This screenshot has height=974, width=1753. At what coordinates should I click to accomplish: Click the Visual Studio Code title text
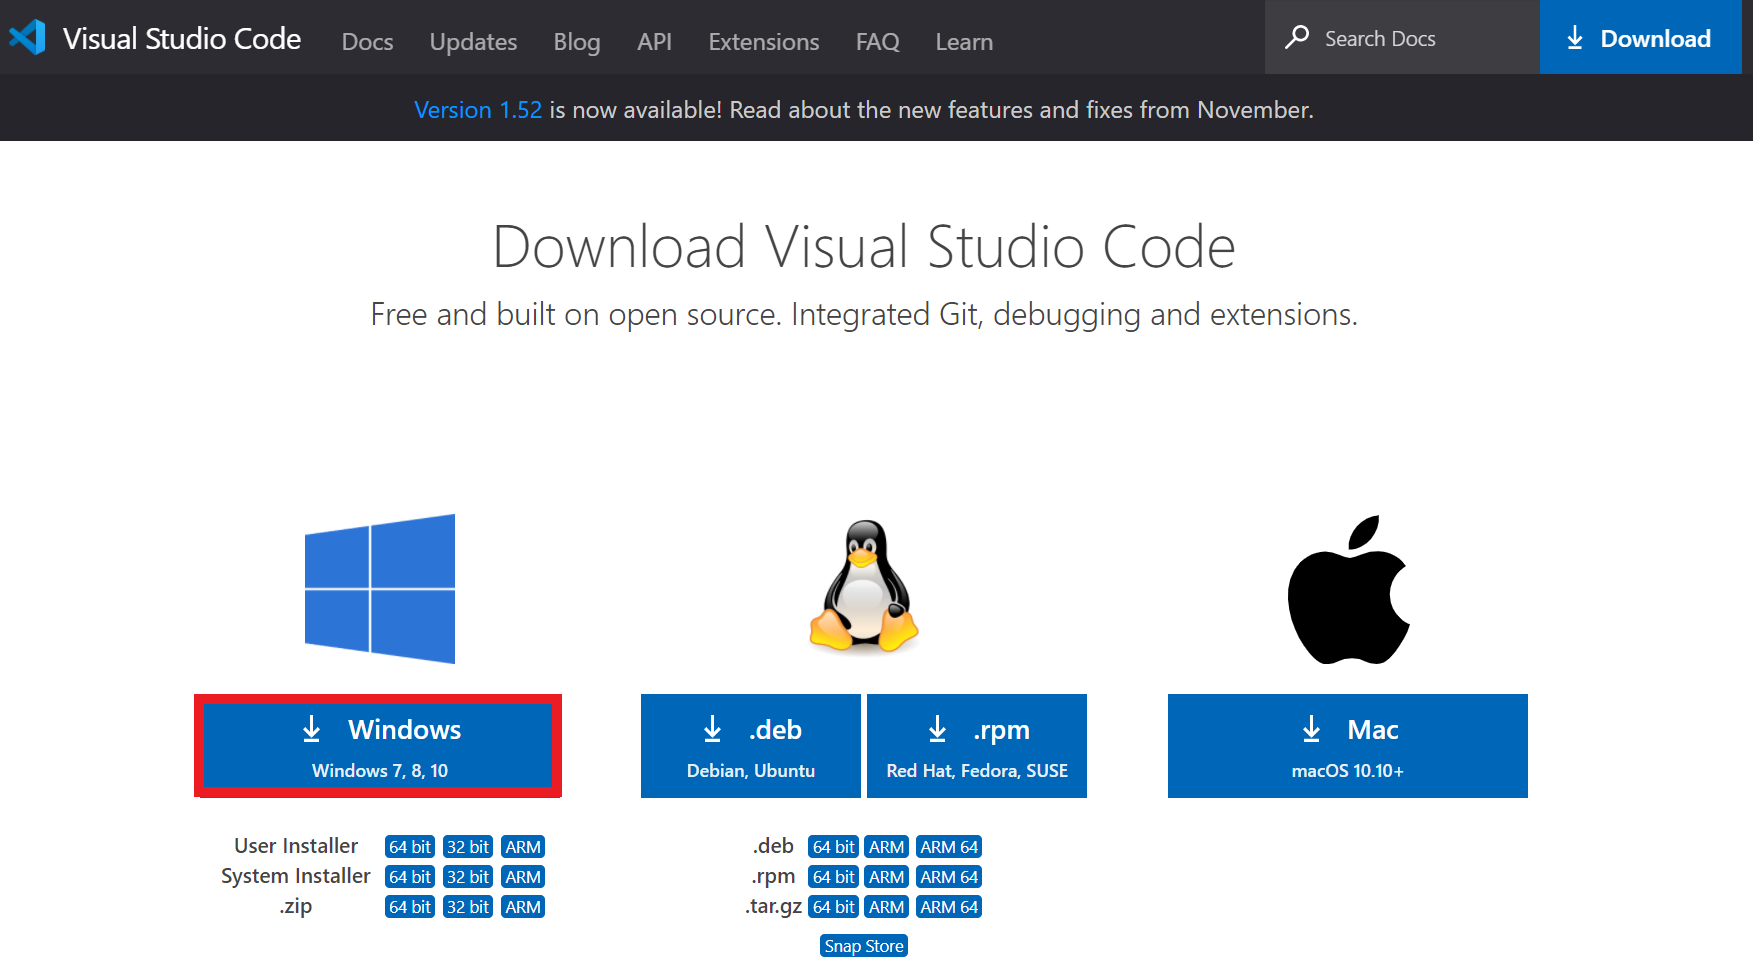point(182,38)
